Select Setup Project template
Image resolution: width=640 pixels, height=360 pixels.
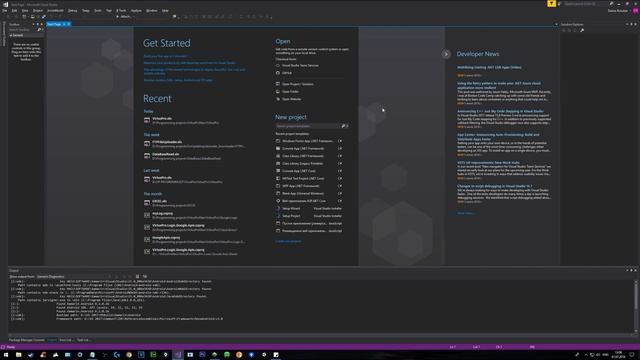coord(309,216)
